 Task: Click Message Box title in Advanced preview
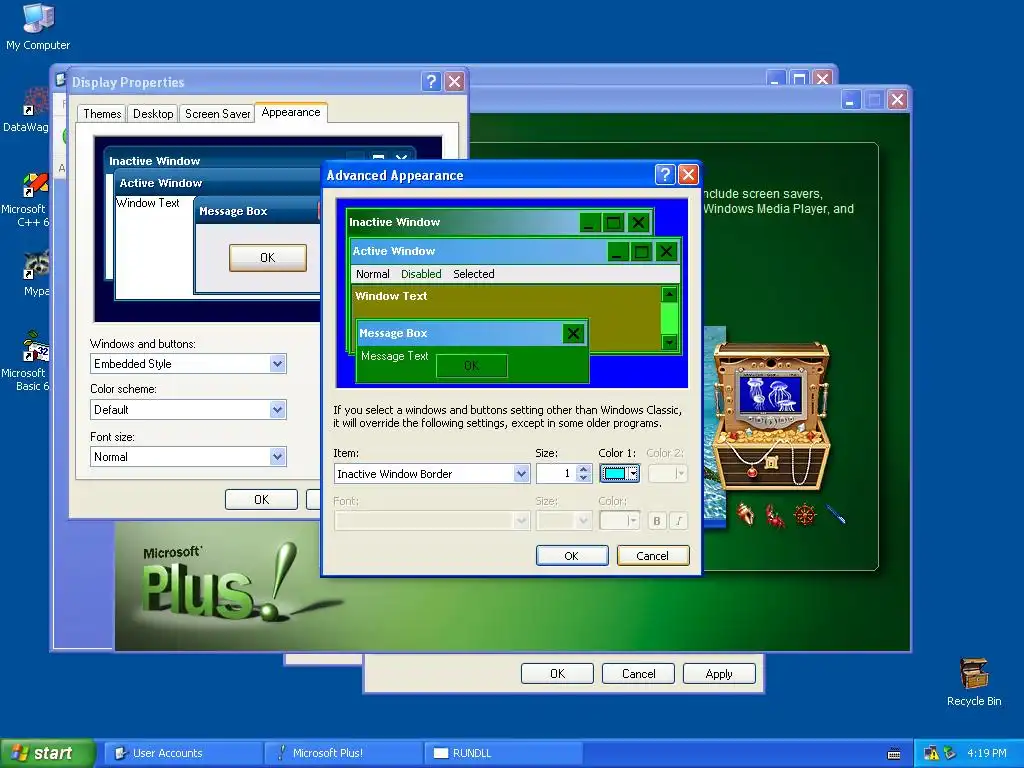pos(393,333)
